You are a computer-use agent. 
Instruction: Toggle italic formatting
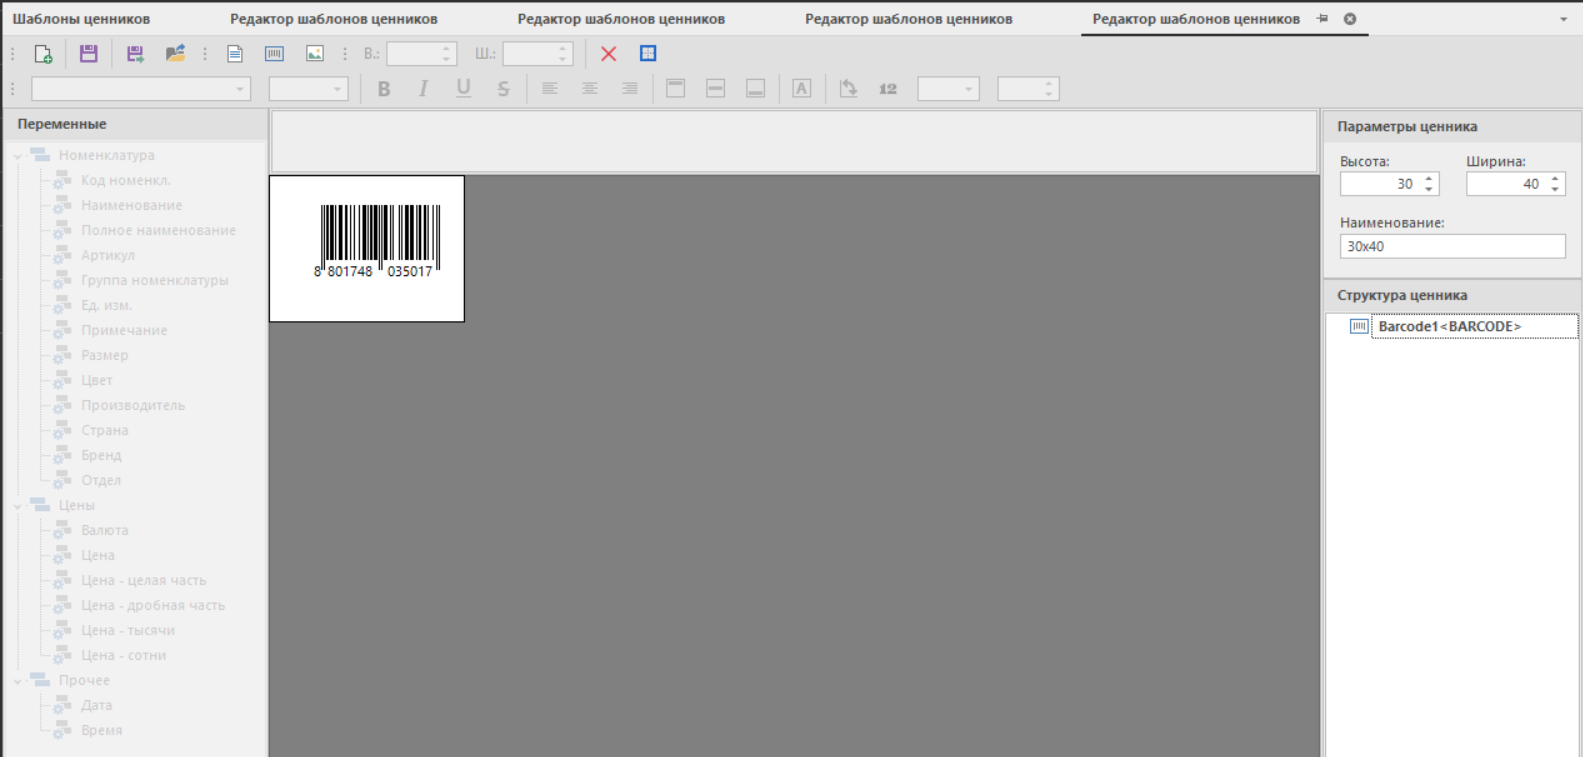pos(424,89)
